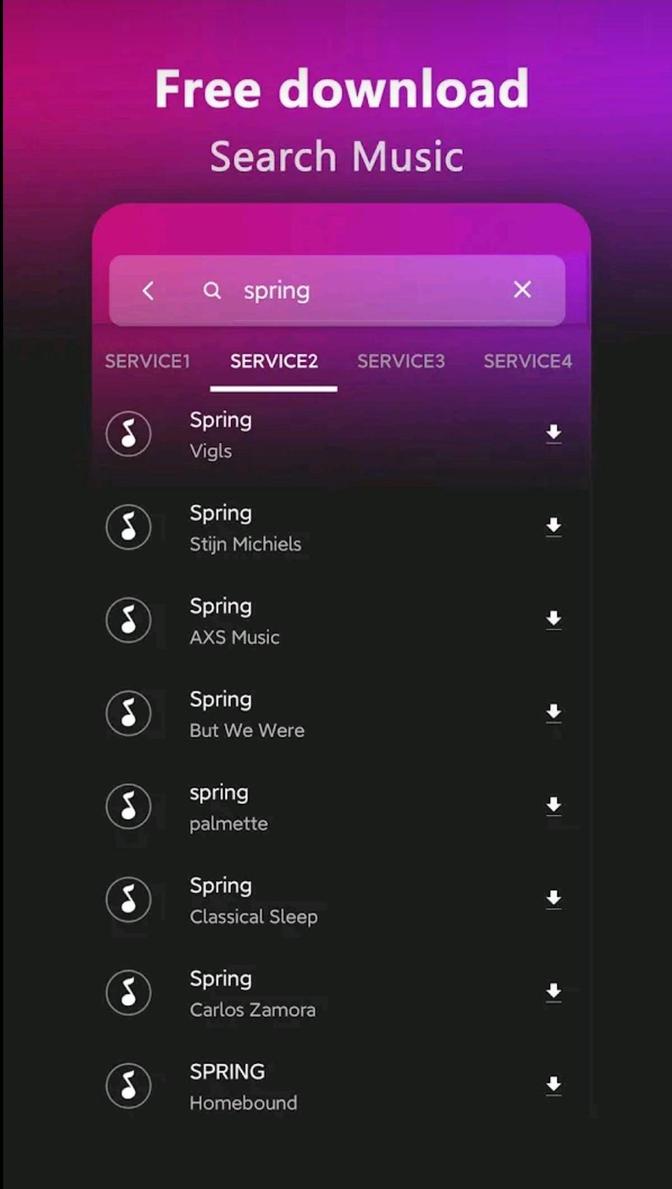
Task: Download Spring by Classical Sleep
Action: (x=554, y=899)
